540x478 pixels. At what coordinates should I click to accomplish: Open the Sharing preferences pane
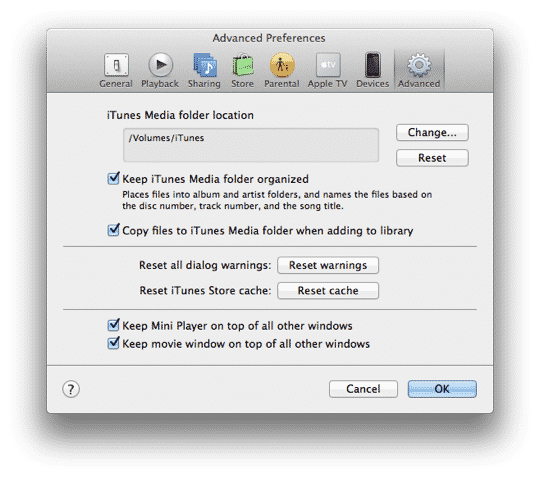pos(204,70)
